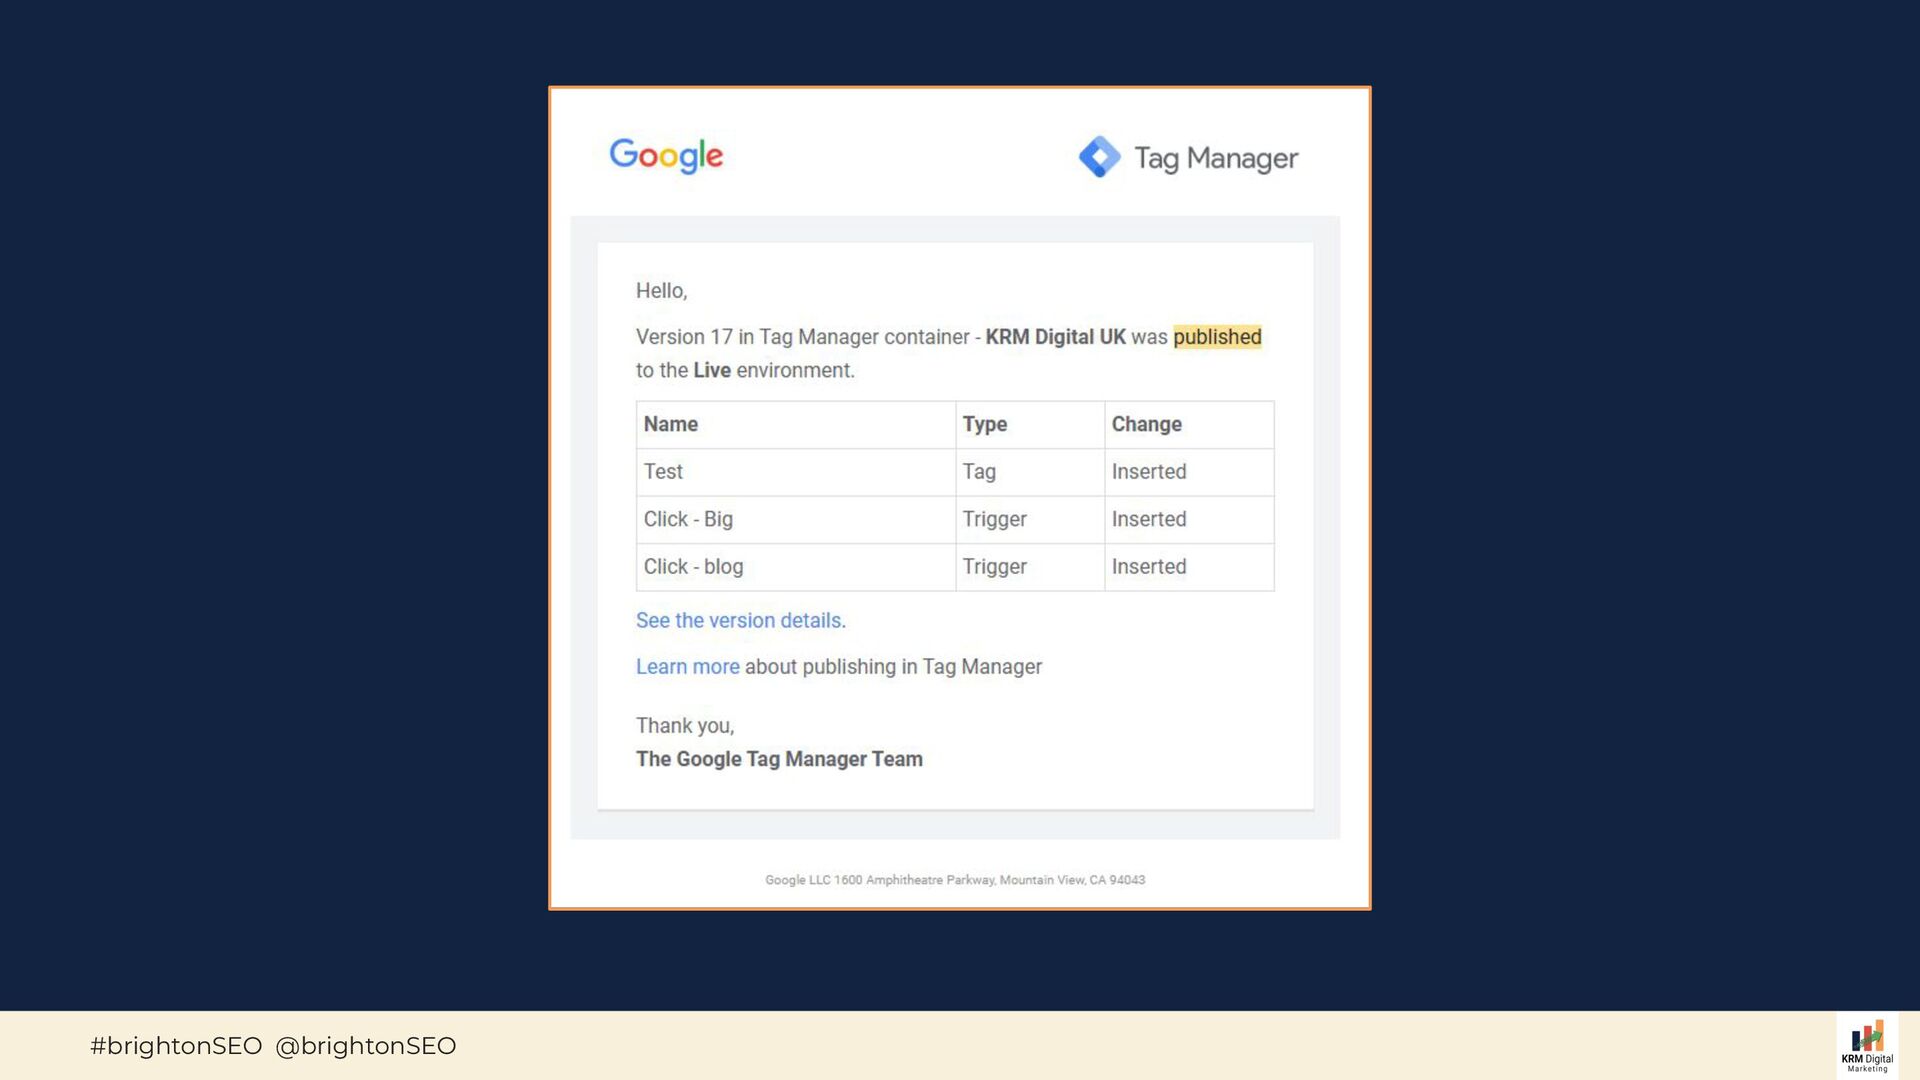Click 'Inserted' in the Test row
Viewport: 1920px width, 1080px height.
pos(1148,472)
